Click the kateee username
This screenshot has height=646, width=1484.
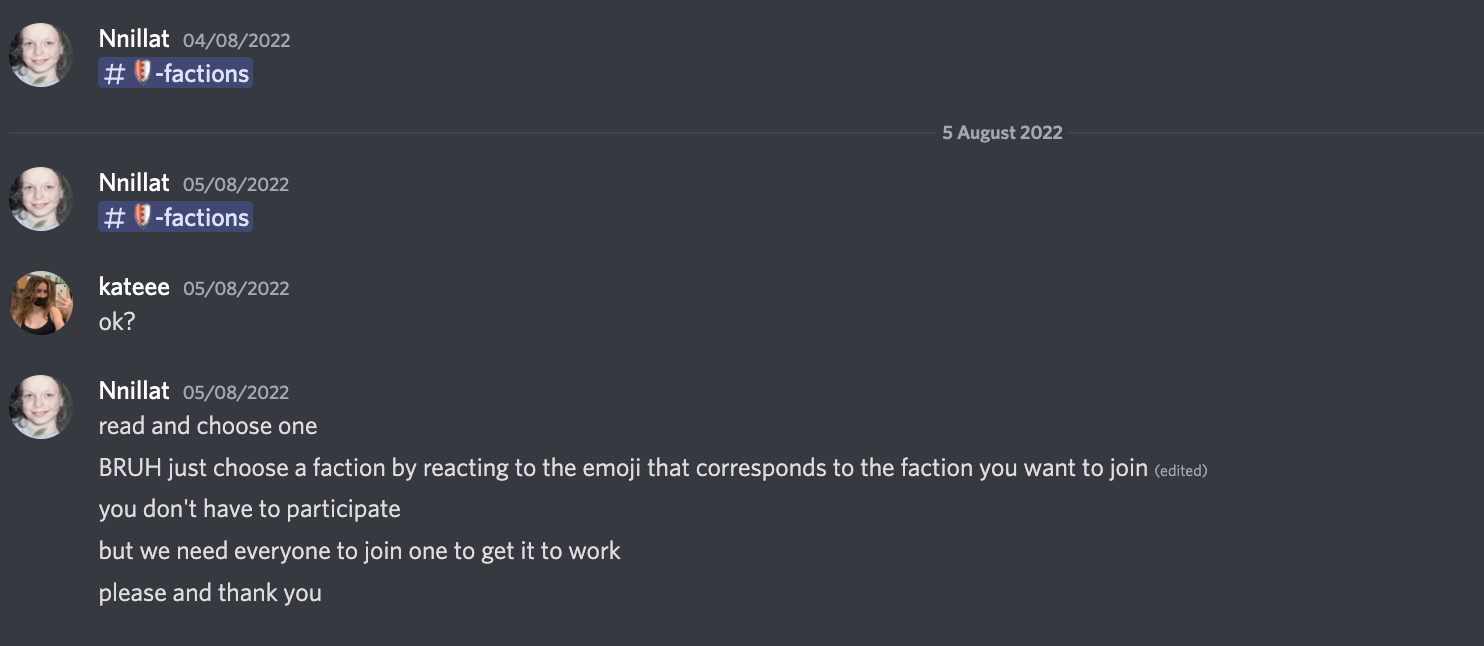coord(134,287)
